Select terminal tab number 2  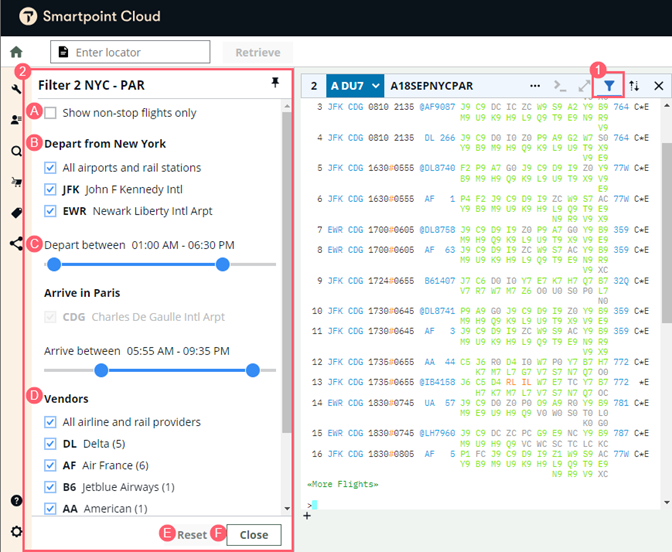click(x=314, y=86)
